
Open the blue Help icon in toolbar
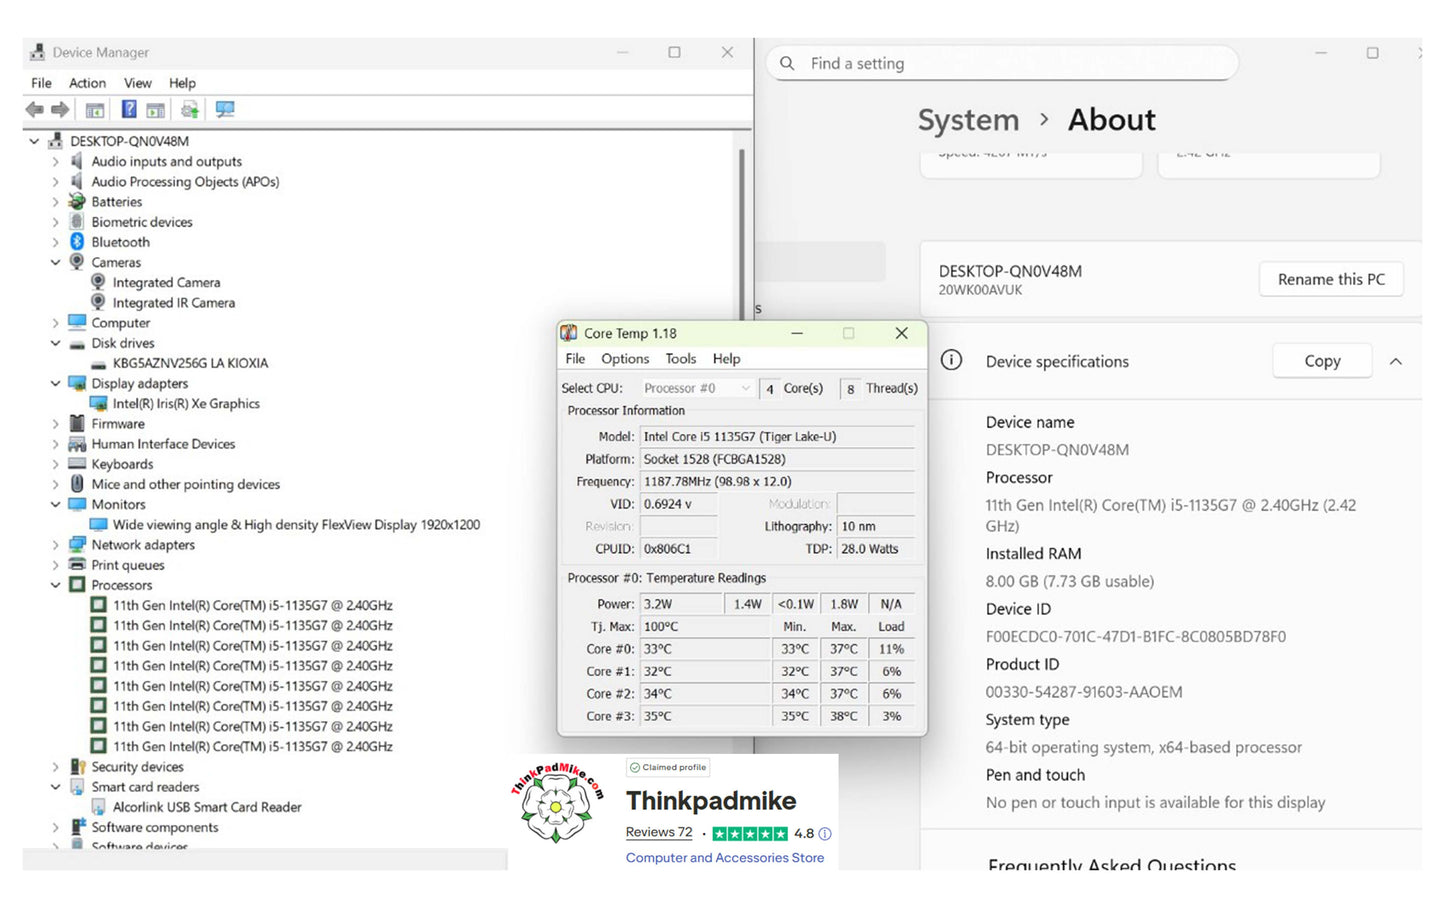coord(129,110)
